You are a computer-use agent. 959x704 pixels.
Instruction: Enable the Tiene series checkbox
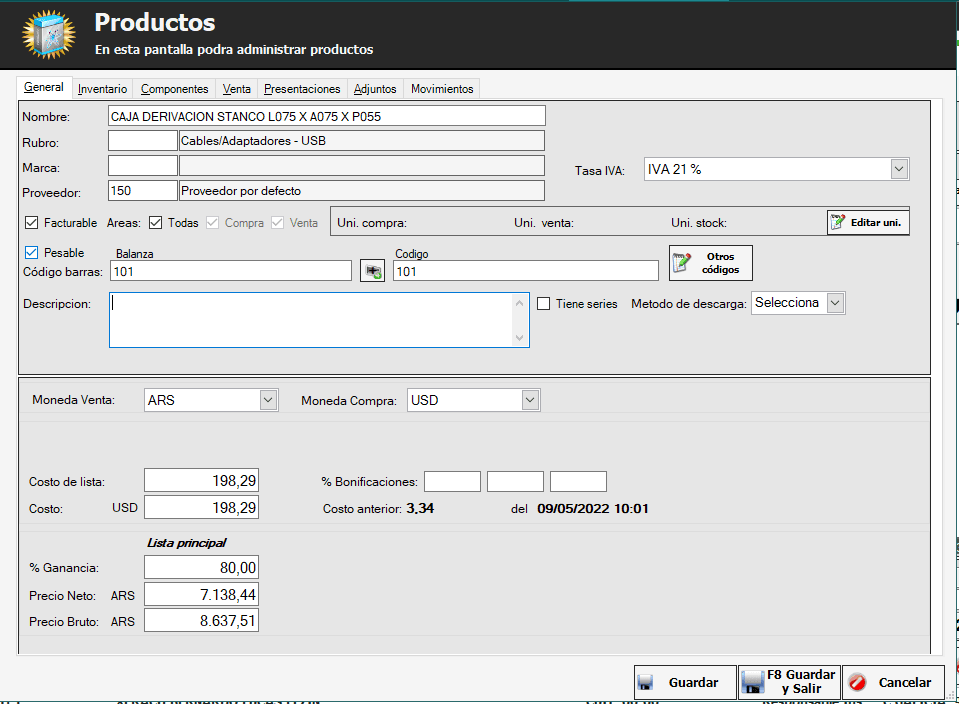pos(544,304)
